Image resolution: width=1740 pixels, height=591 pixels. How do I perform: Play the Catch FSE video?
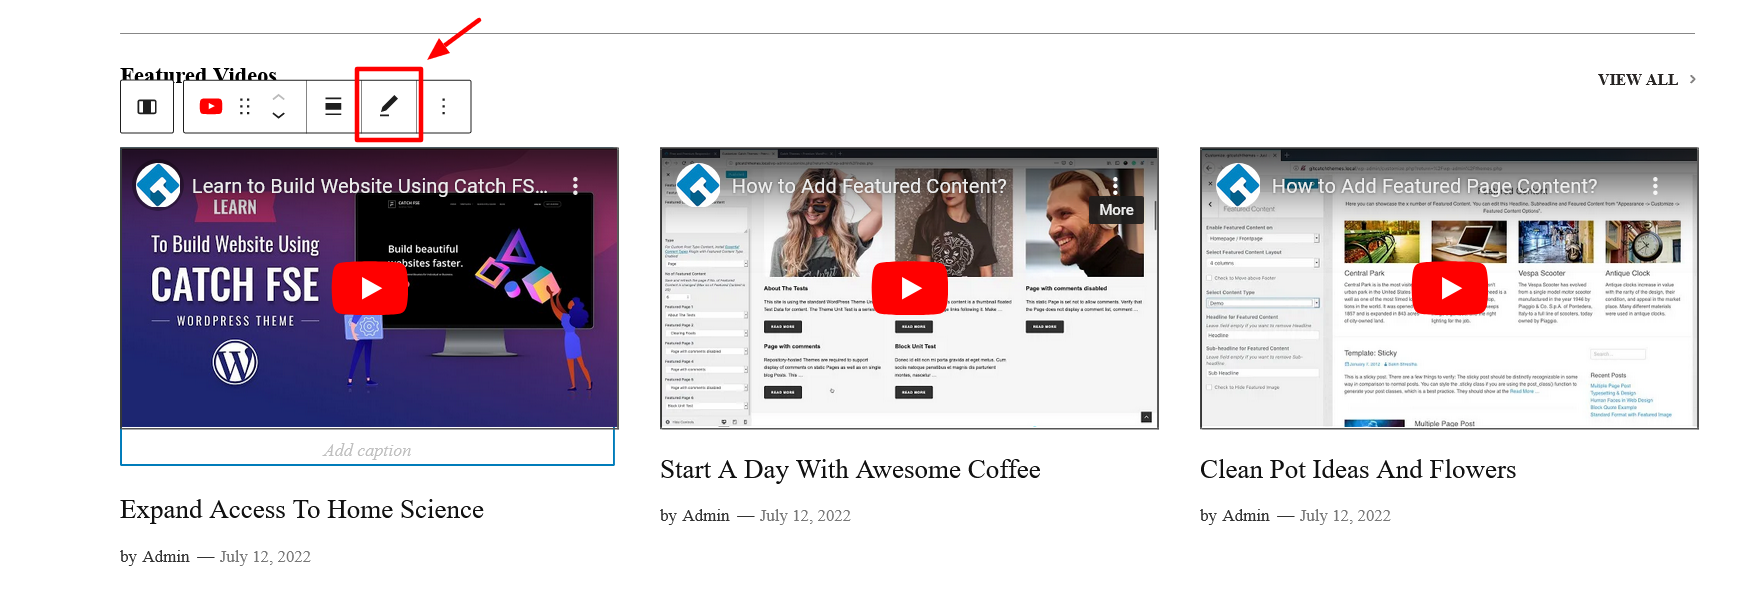(x=370, y=288)
